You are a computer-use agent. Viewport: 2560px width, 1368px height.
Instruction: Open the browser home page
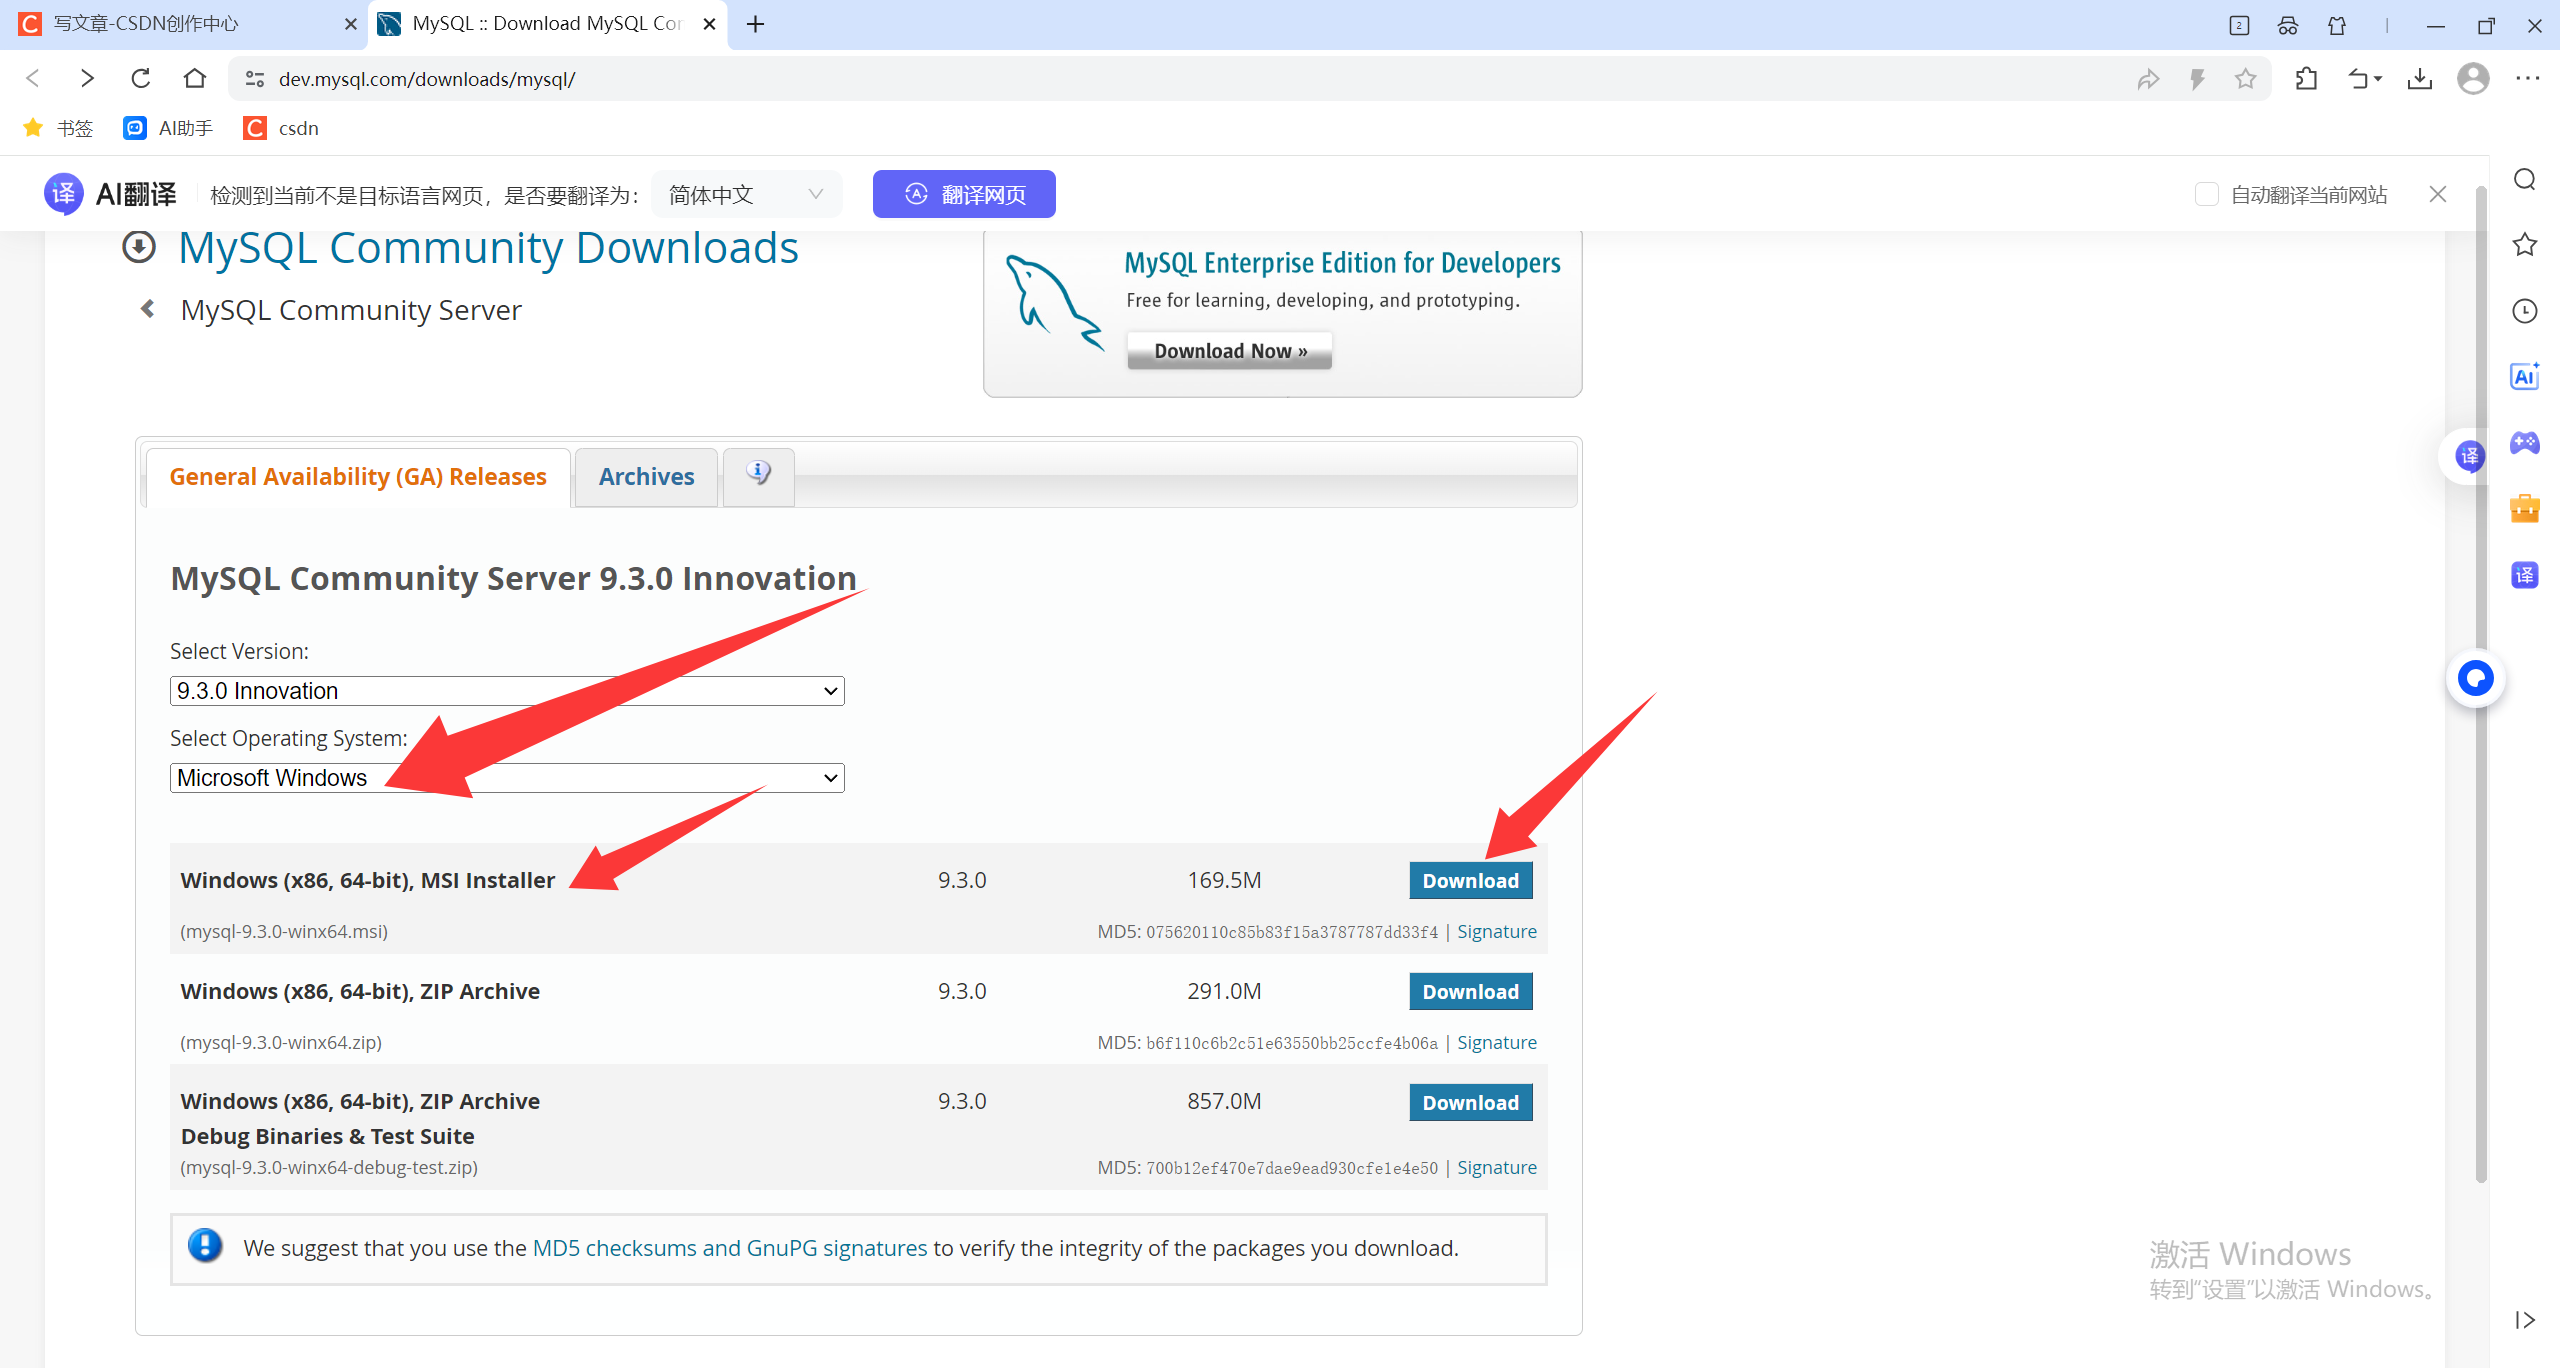195,78
